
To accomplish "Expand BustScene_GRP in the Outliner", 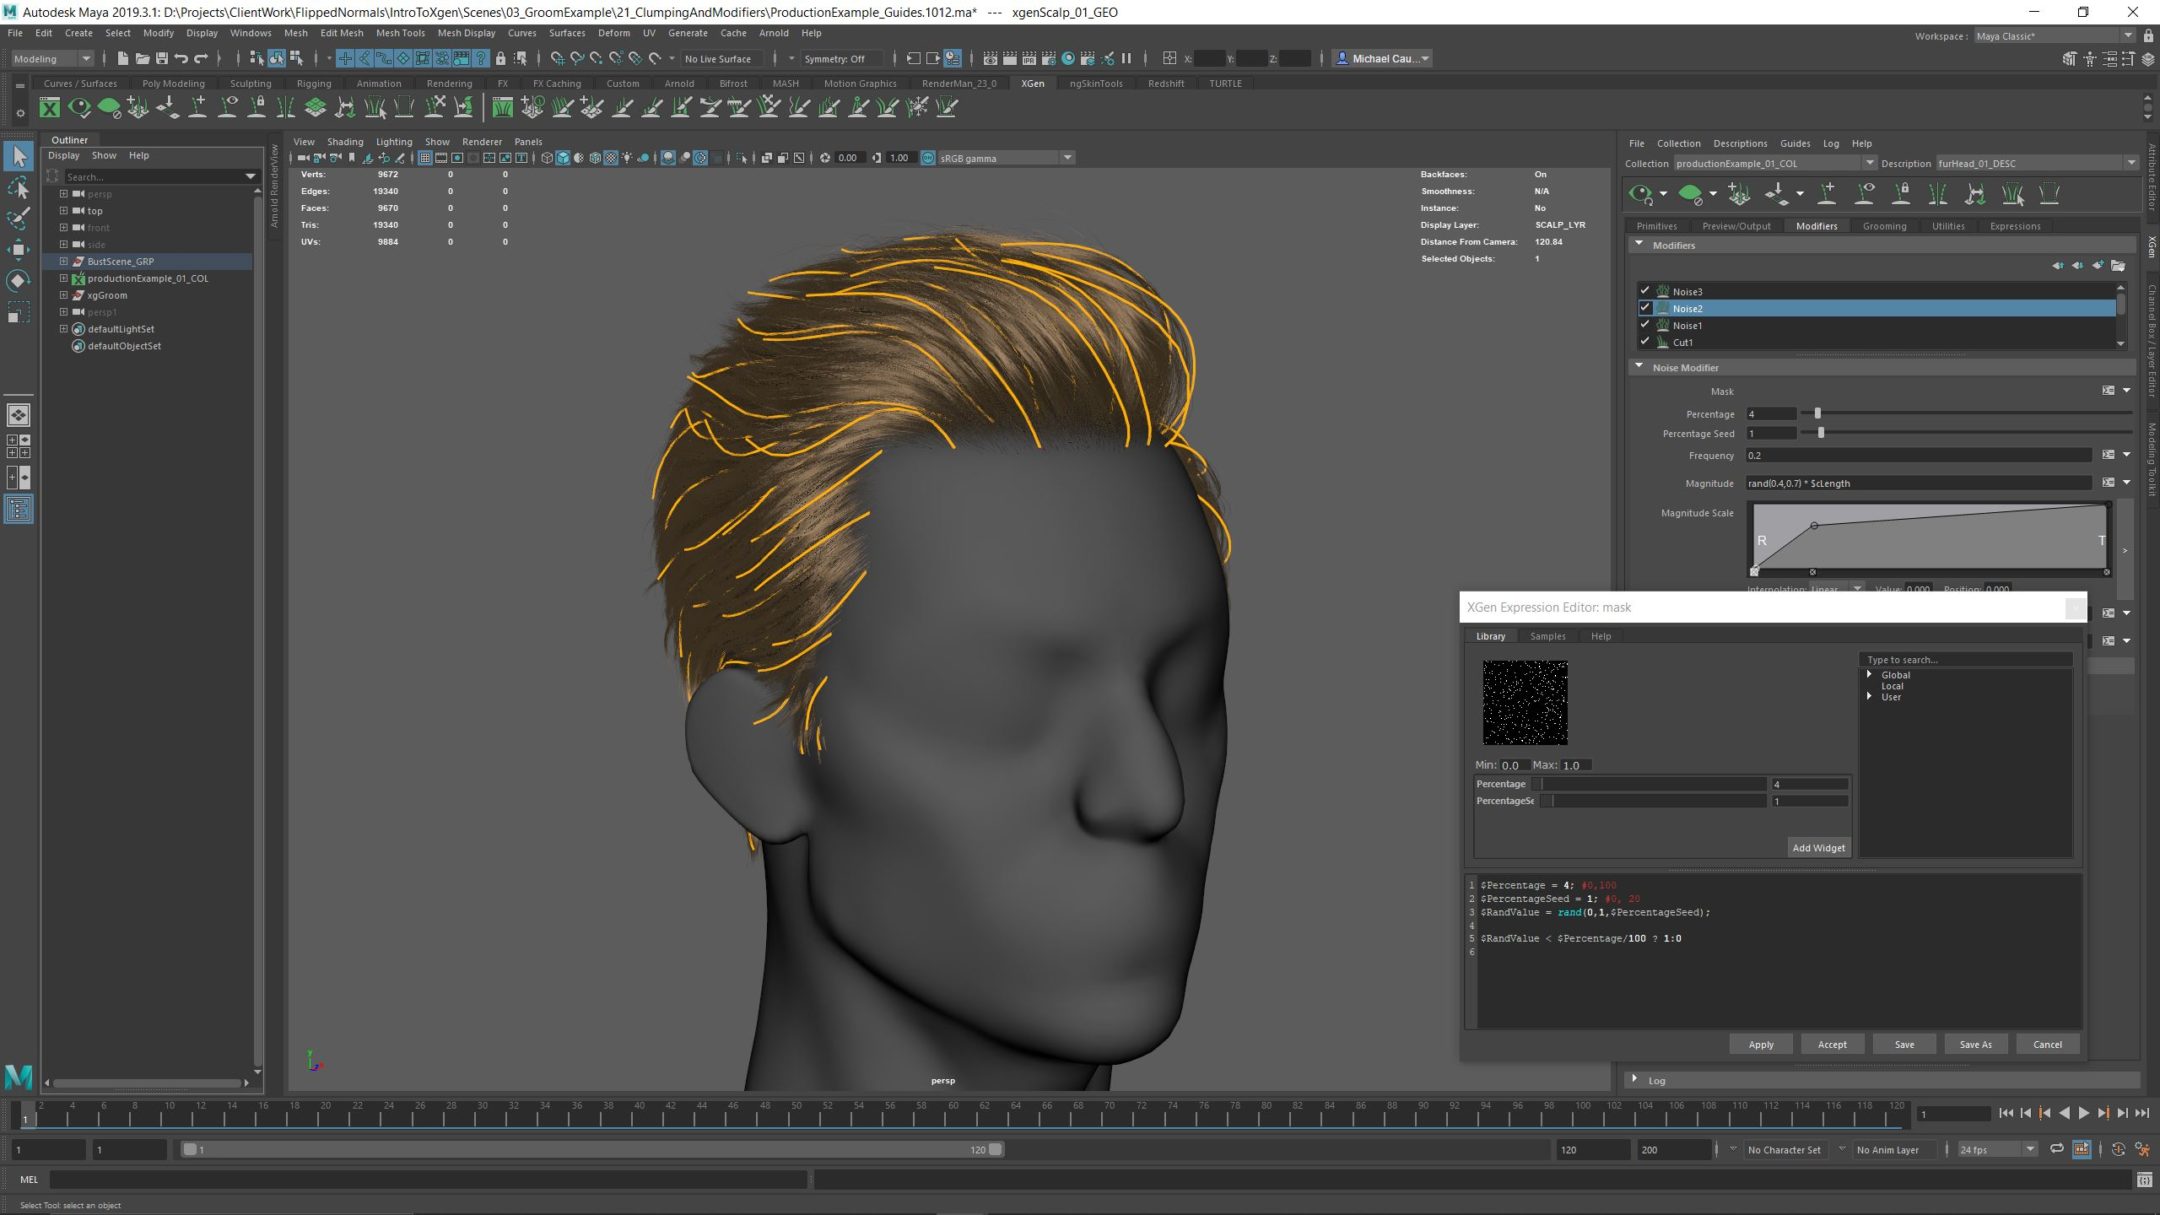I will [x=64, y=261].
